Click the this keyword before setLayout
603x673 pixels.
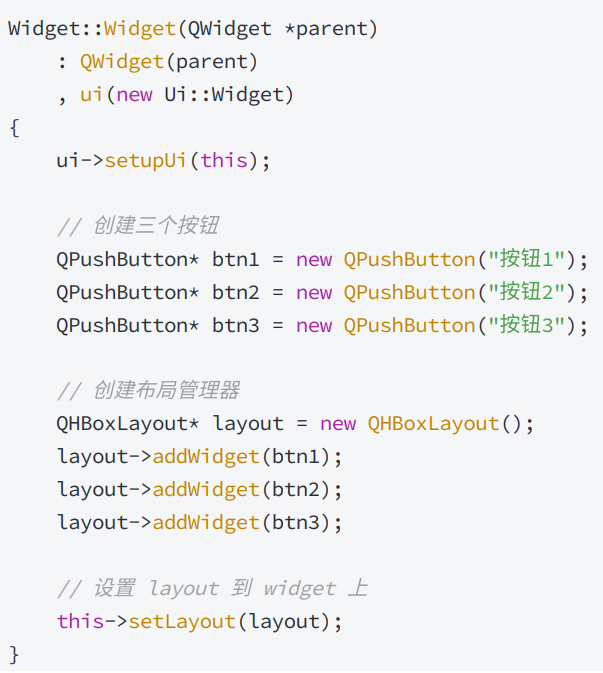(80, 621)
